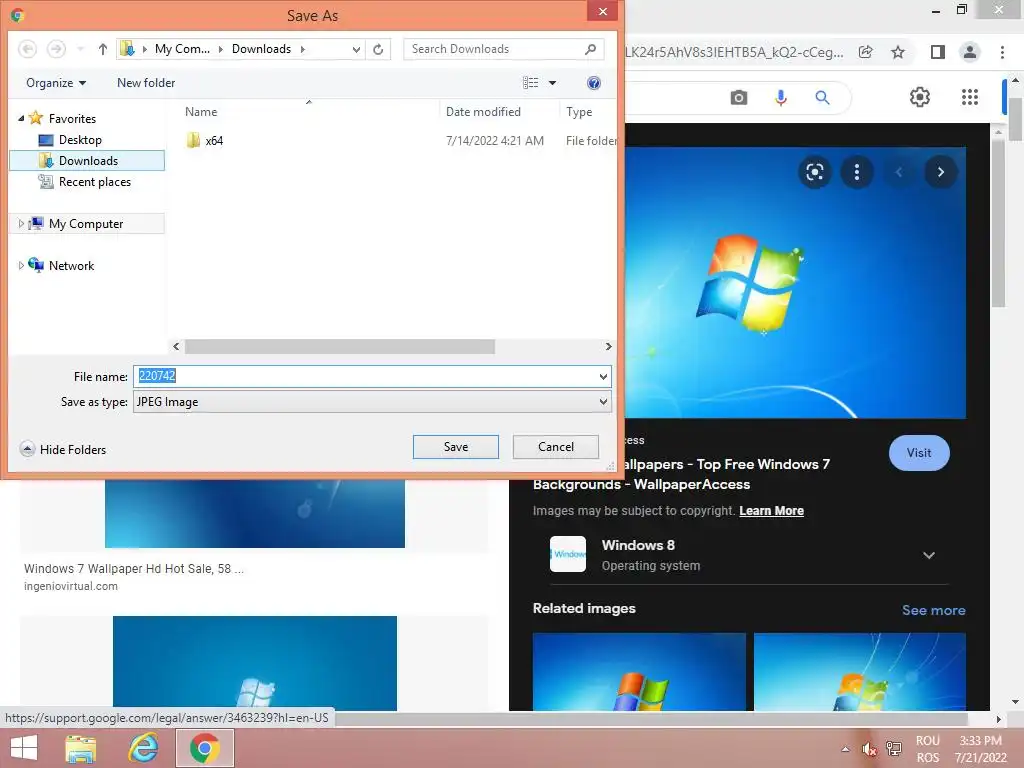This screenshot has width=1024, height=768.
Task: Open Recent places in navigation pane
Action: tap(94, 182)
